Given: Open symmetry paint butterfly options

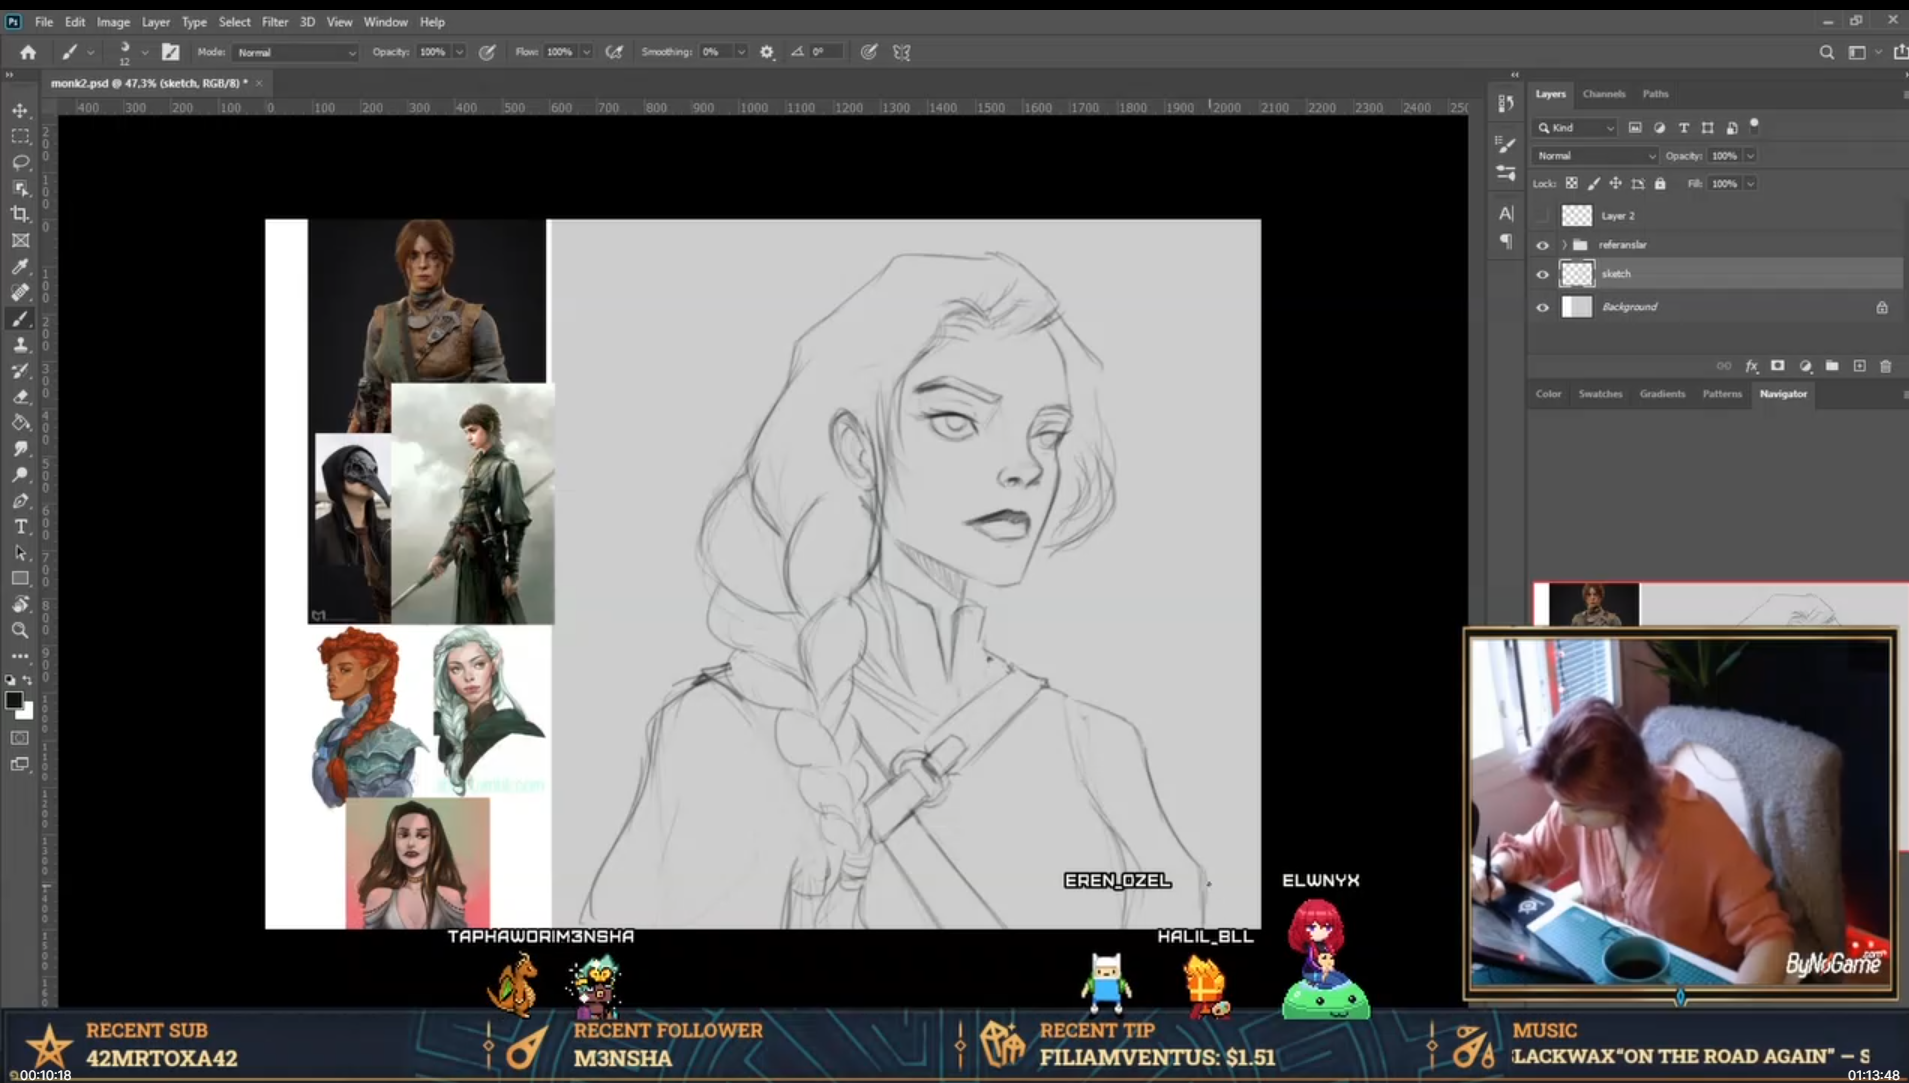Looking at the screenshot, I should point(902,52).
